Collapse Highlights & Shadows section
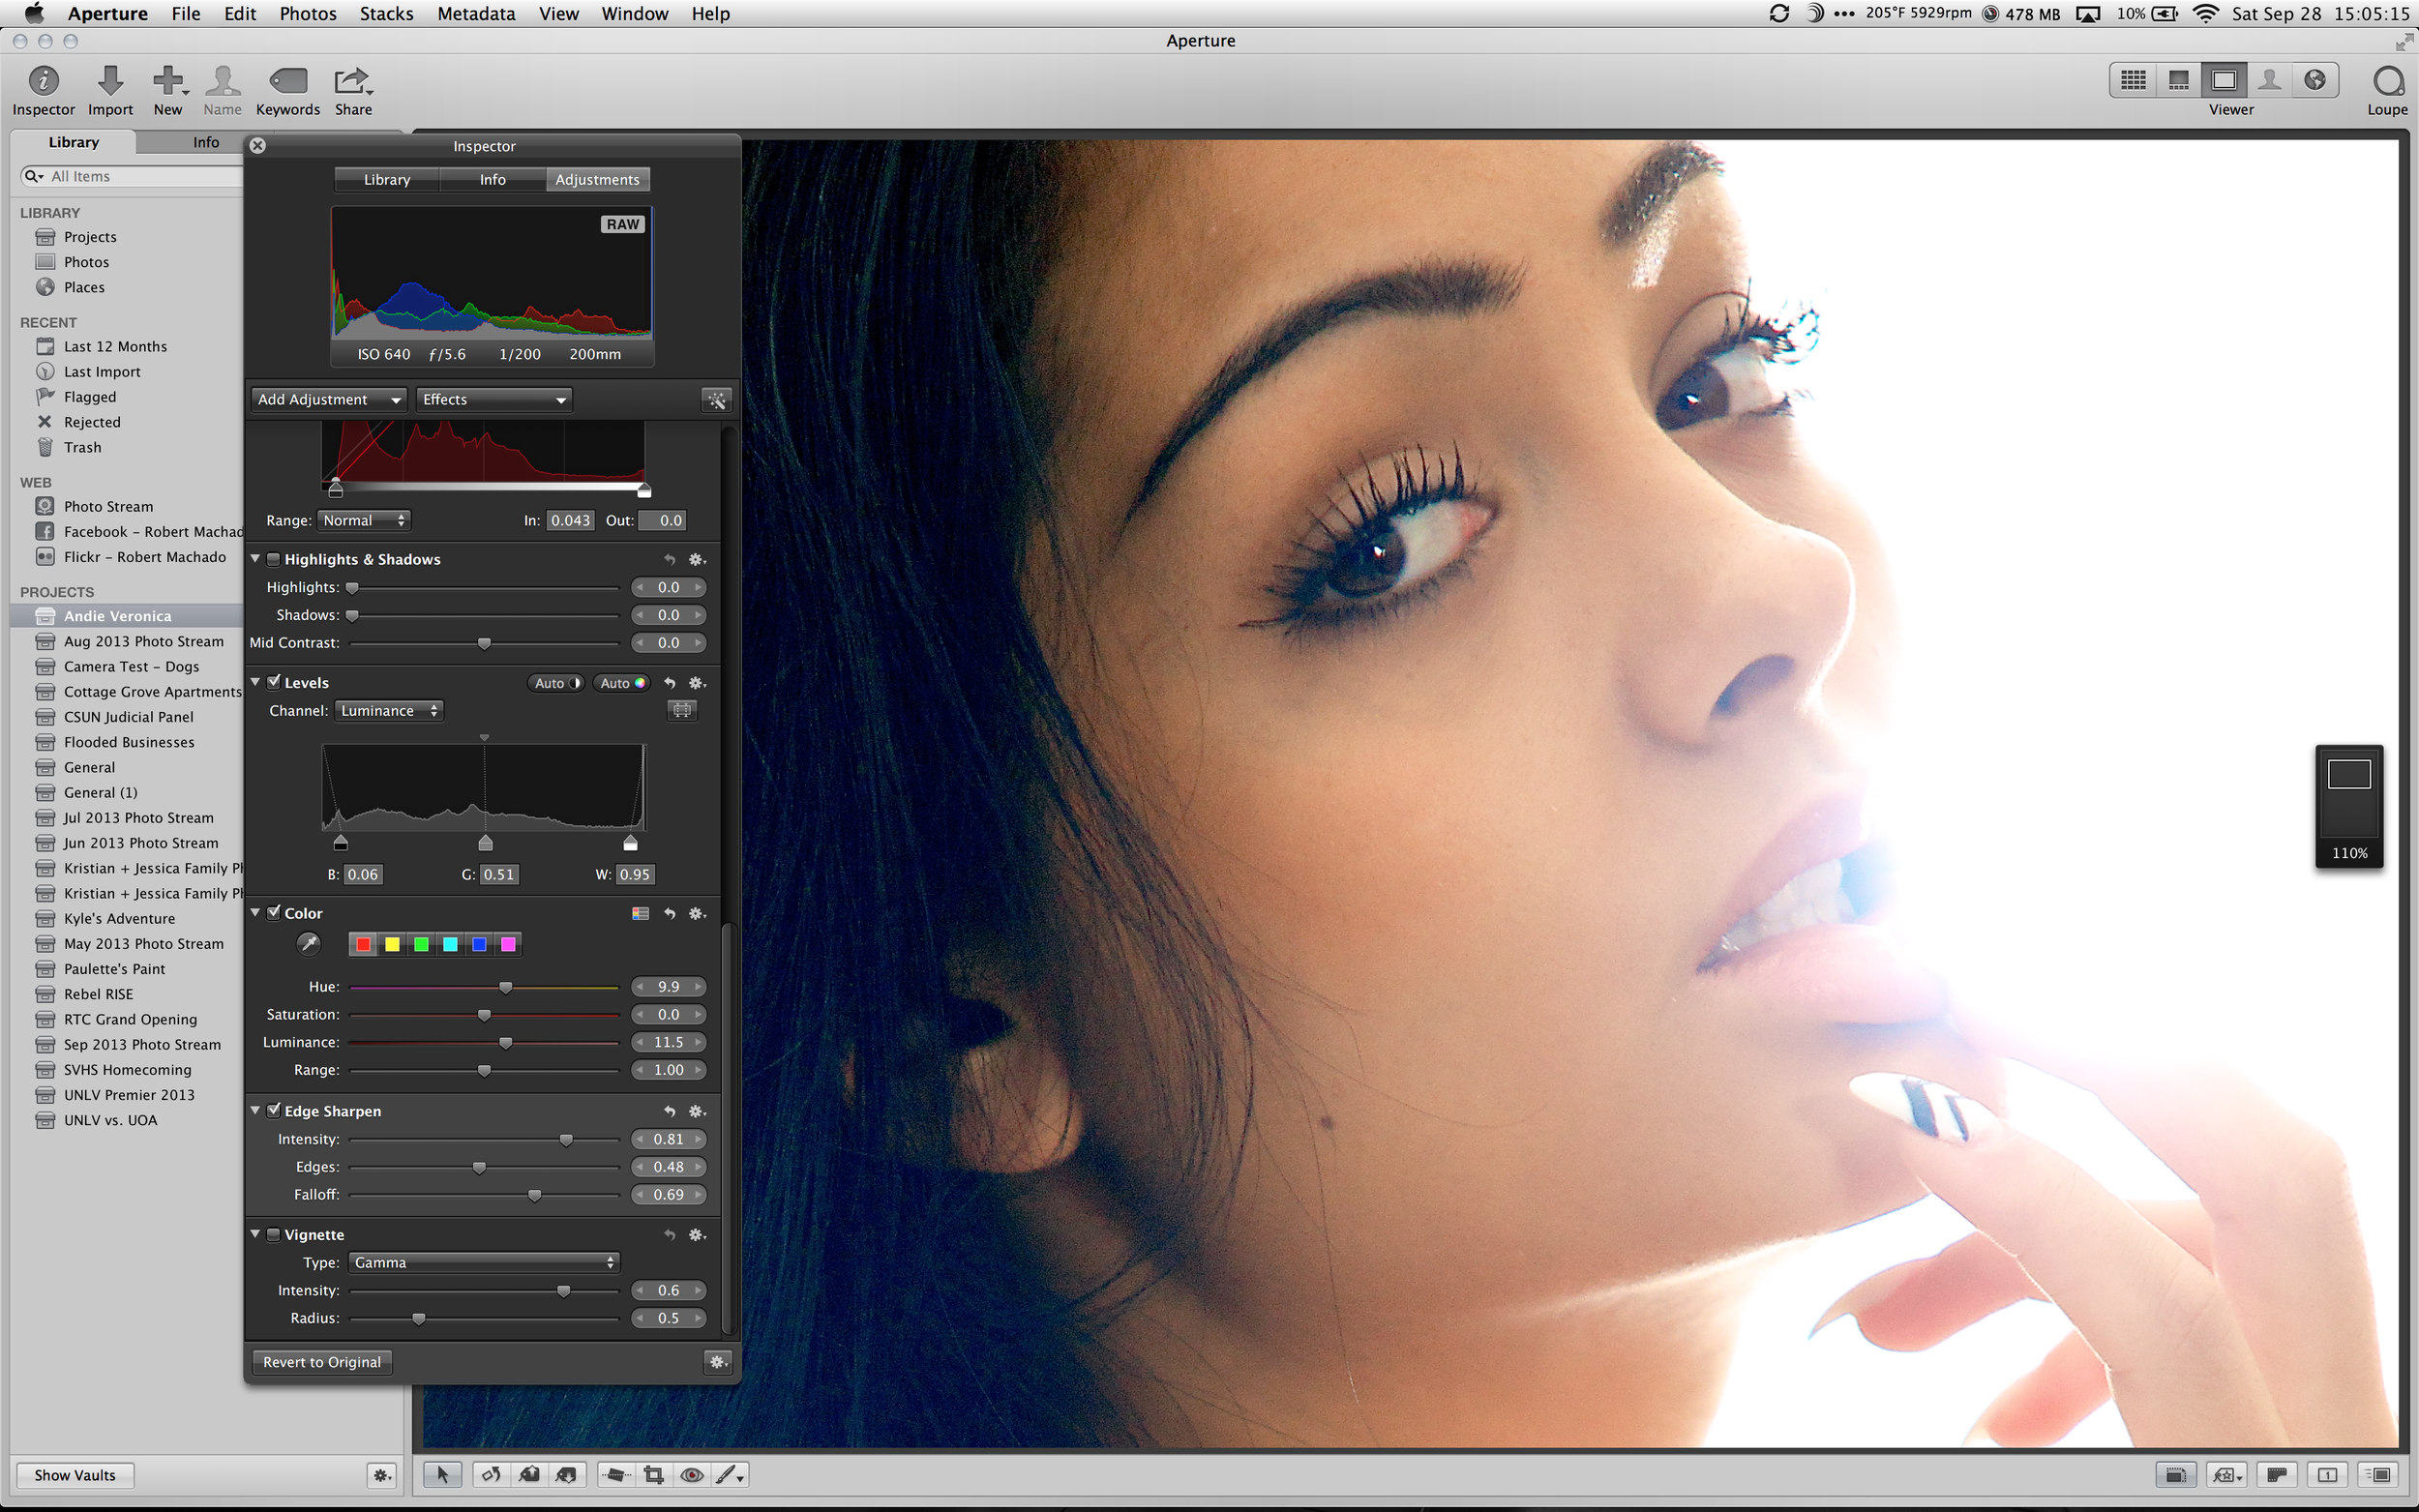Screen dimensions: 2419x1512 tap(256, 559)
